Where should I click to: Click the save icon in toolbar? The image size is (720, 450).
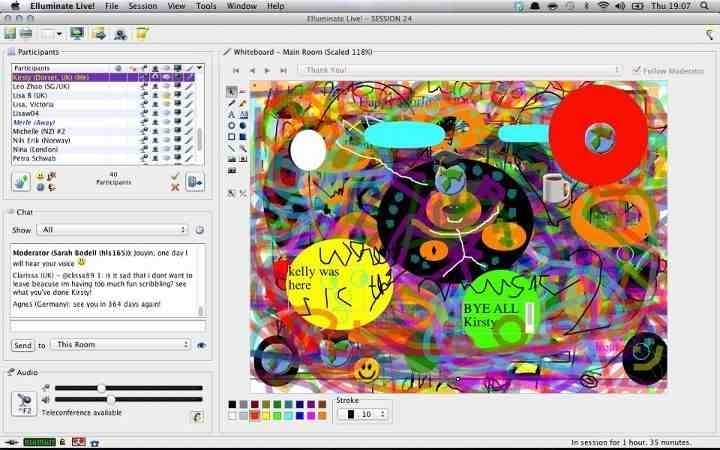click(10, 34)
